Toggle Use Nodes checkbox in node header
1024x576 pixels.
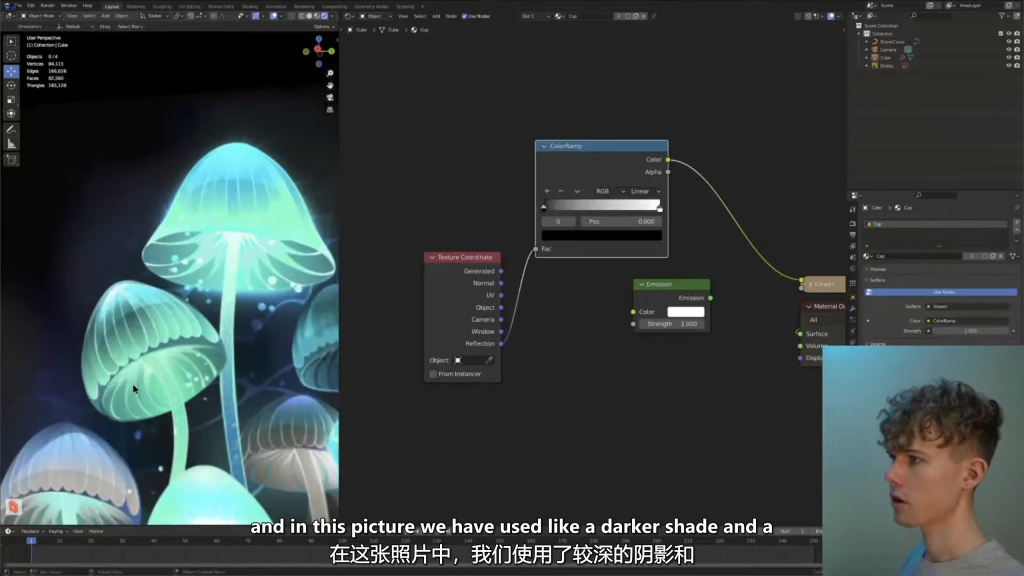tap(464, 16)
